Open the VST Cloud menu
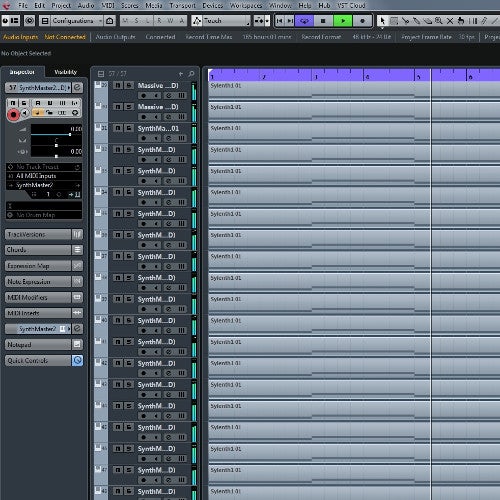Viewport: 500px width, 500px height. (351, 5)
